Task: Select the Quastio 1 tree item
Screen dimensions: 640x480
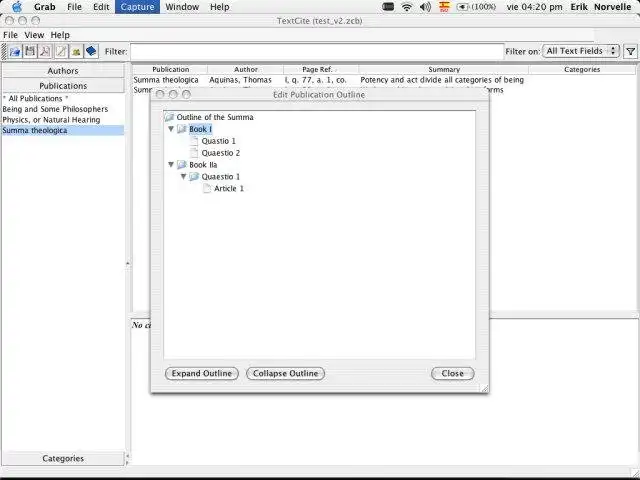Action: click(219, 141)
